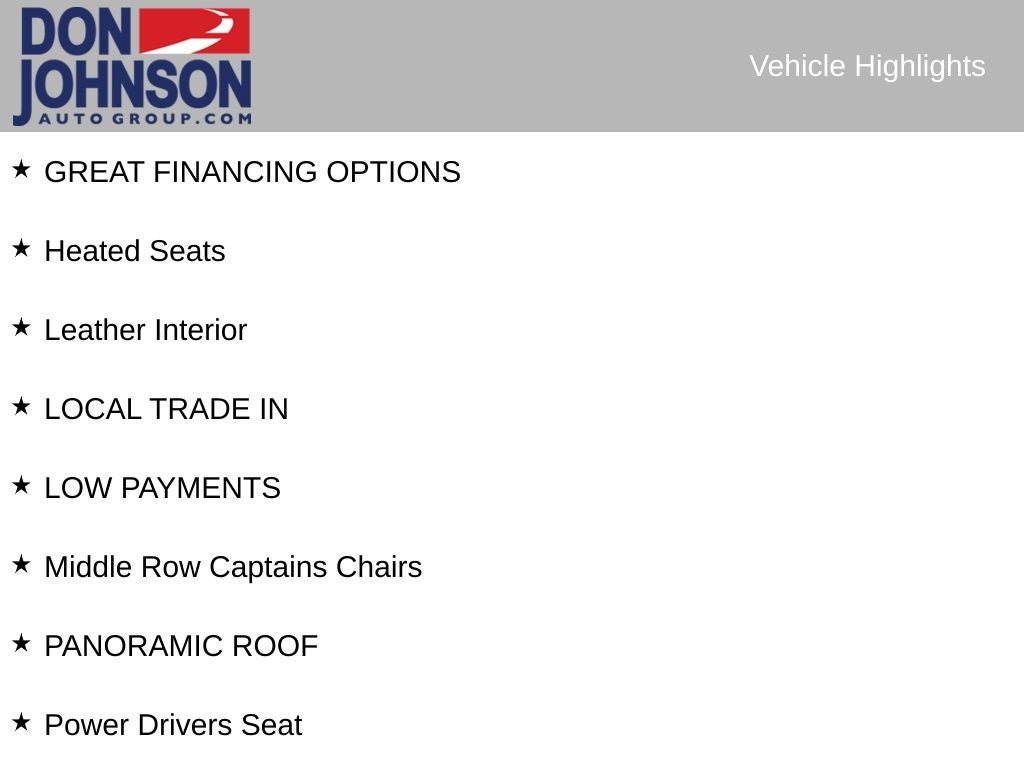Click the LOCAL TRADE IN text
The height and width of the screenshot is (768, 1024).
(x=166, y=409)
